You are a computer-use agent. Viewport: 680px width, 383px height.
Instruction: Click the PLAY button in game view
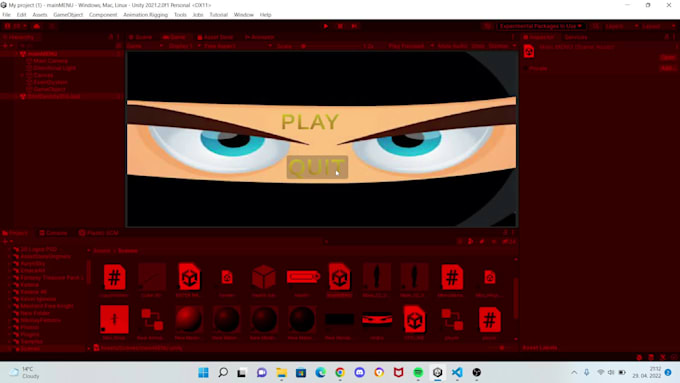point(310,122)
